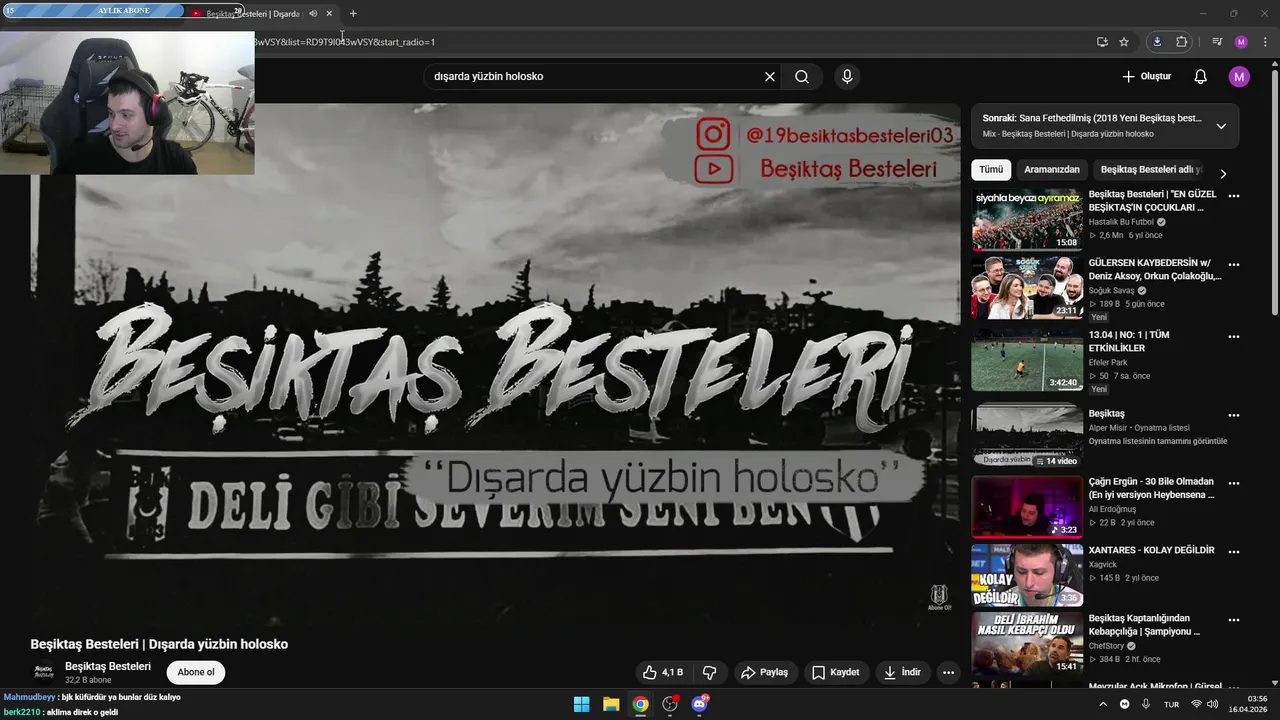Click the magnifier search button
The width and height of the screenshot is (1280, 720).
(802, 76)
